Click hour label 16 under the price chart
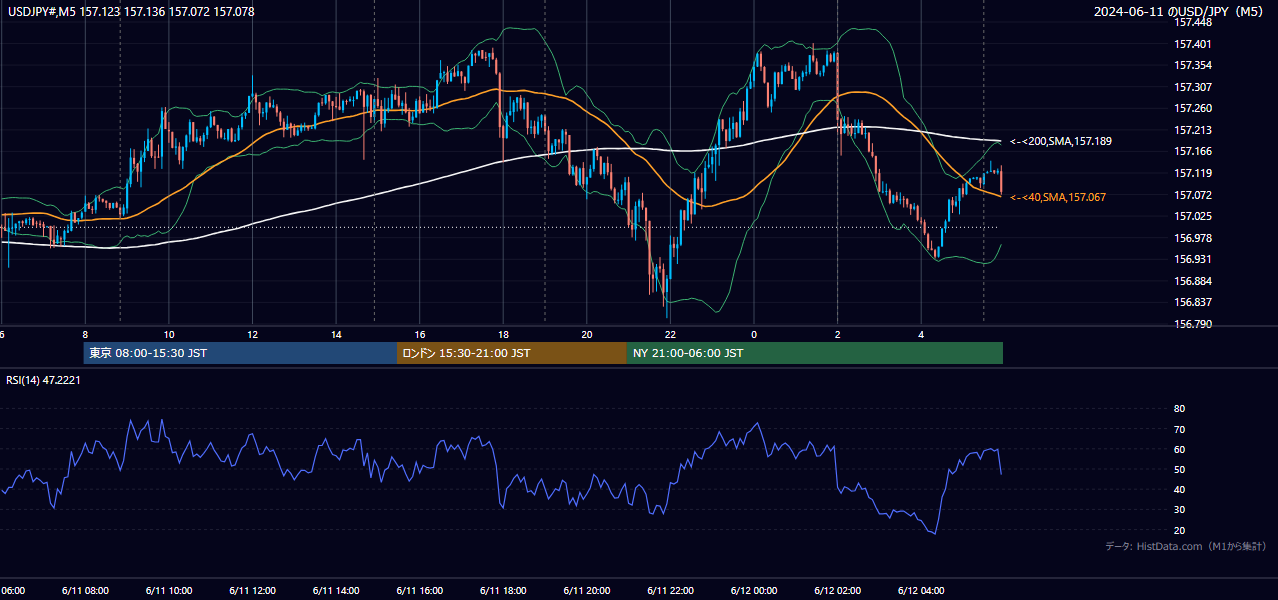The width and height of the screenshot is (1278, 600). [420, 335]
